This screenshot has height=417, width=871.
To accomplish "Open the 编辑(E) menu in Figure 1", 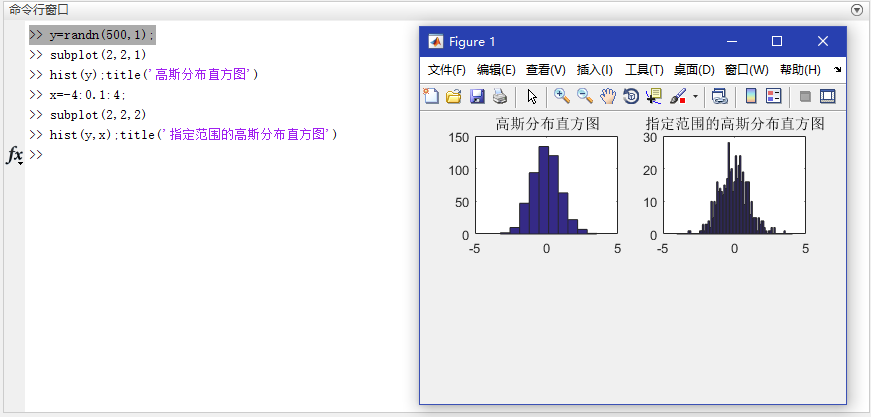I will click(496, 70).
